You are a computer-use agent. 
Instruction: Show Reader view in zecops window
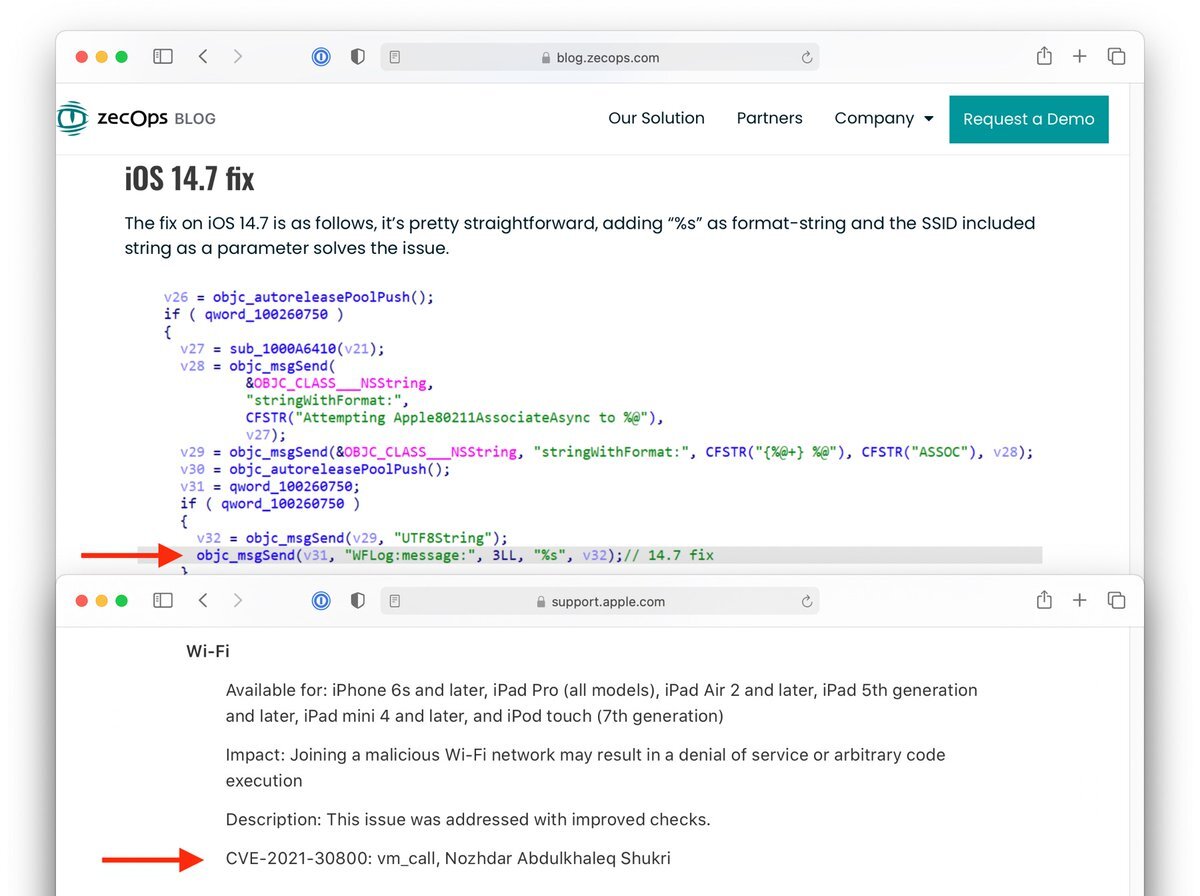coord(395,57)
